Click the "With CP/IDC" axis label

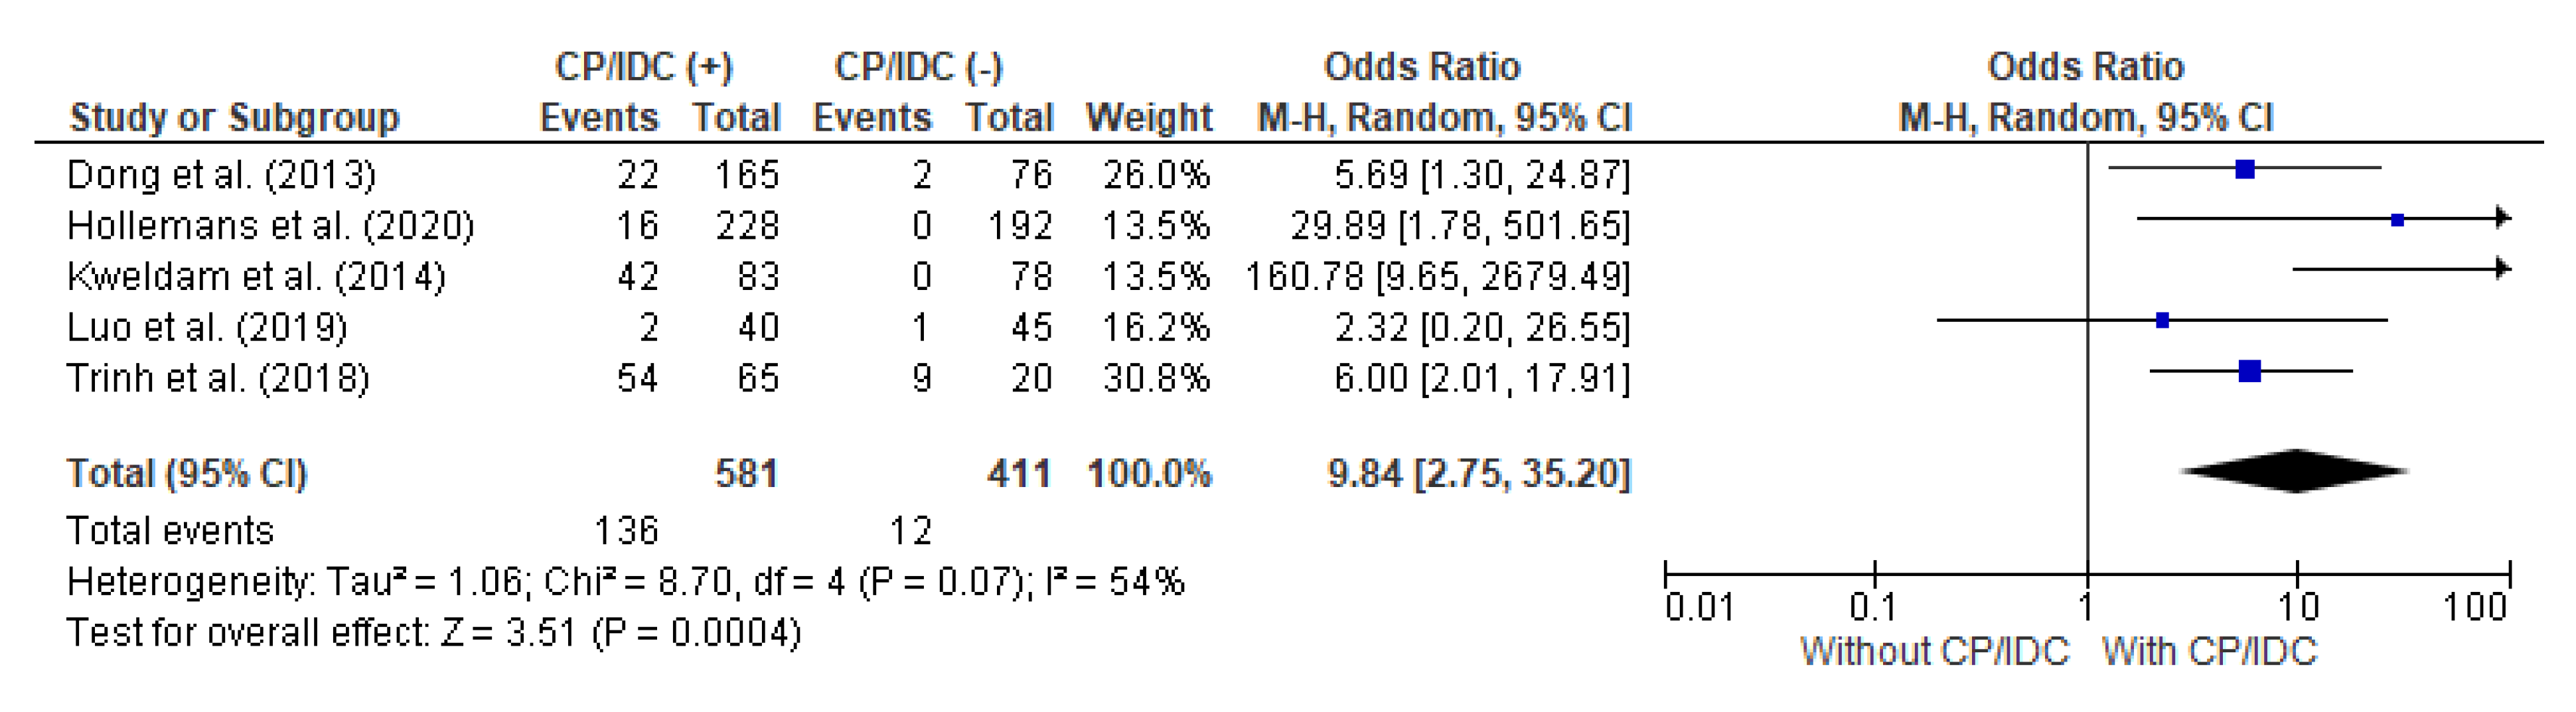pyautogui.click(x=2210, y=652)
